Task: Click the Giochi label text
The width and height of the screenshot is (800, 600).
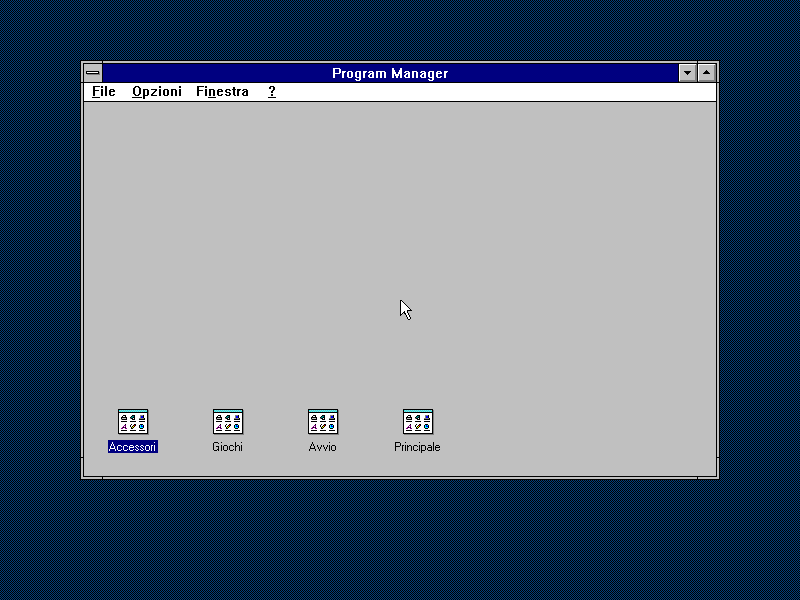Action: tap(227, 447)
